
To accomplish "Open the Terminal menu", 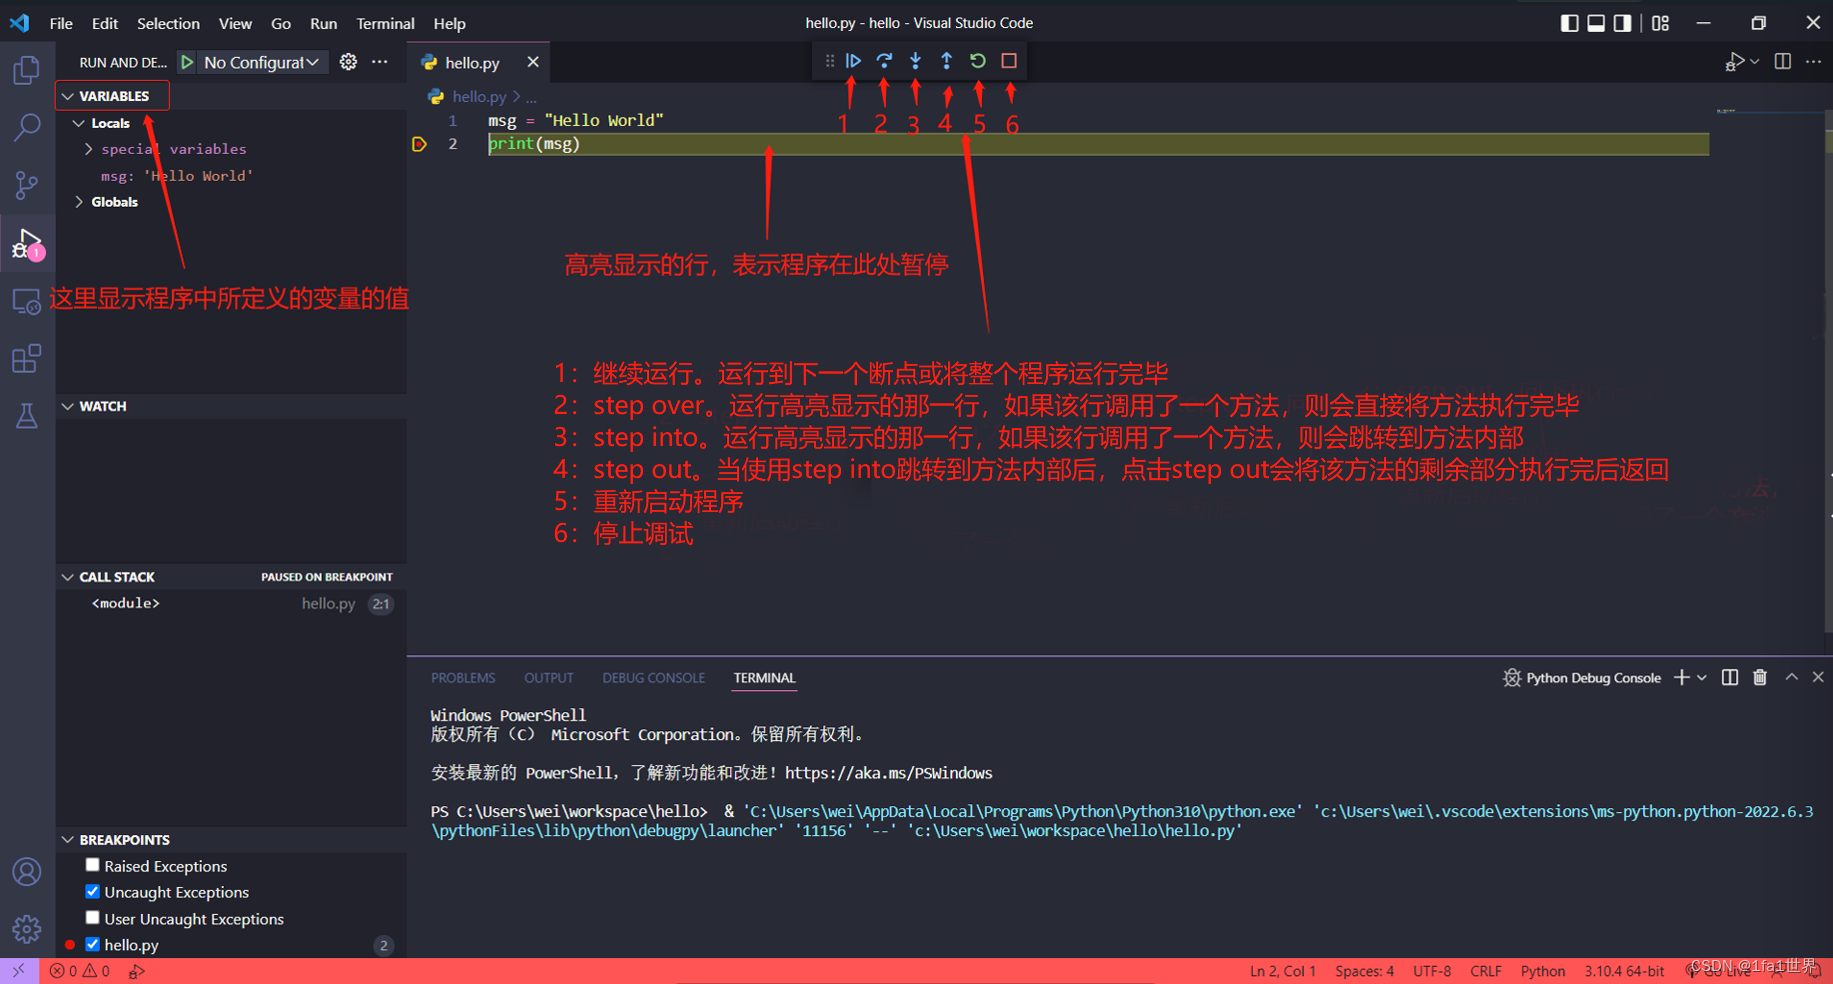I will [385, 23].
